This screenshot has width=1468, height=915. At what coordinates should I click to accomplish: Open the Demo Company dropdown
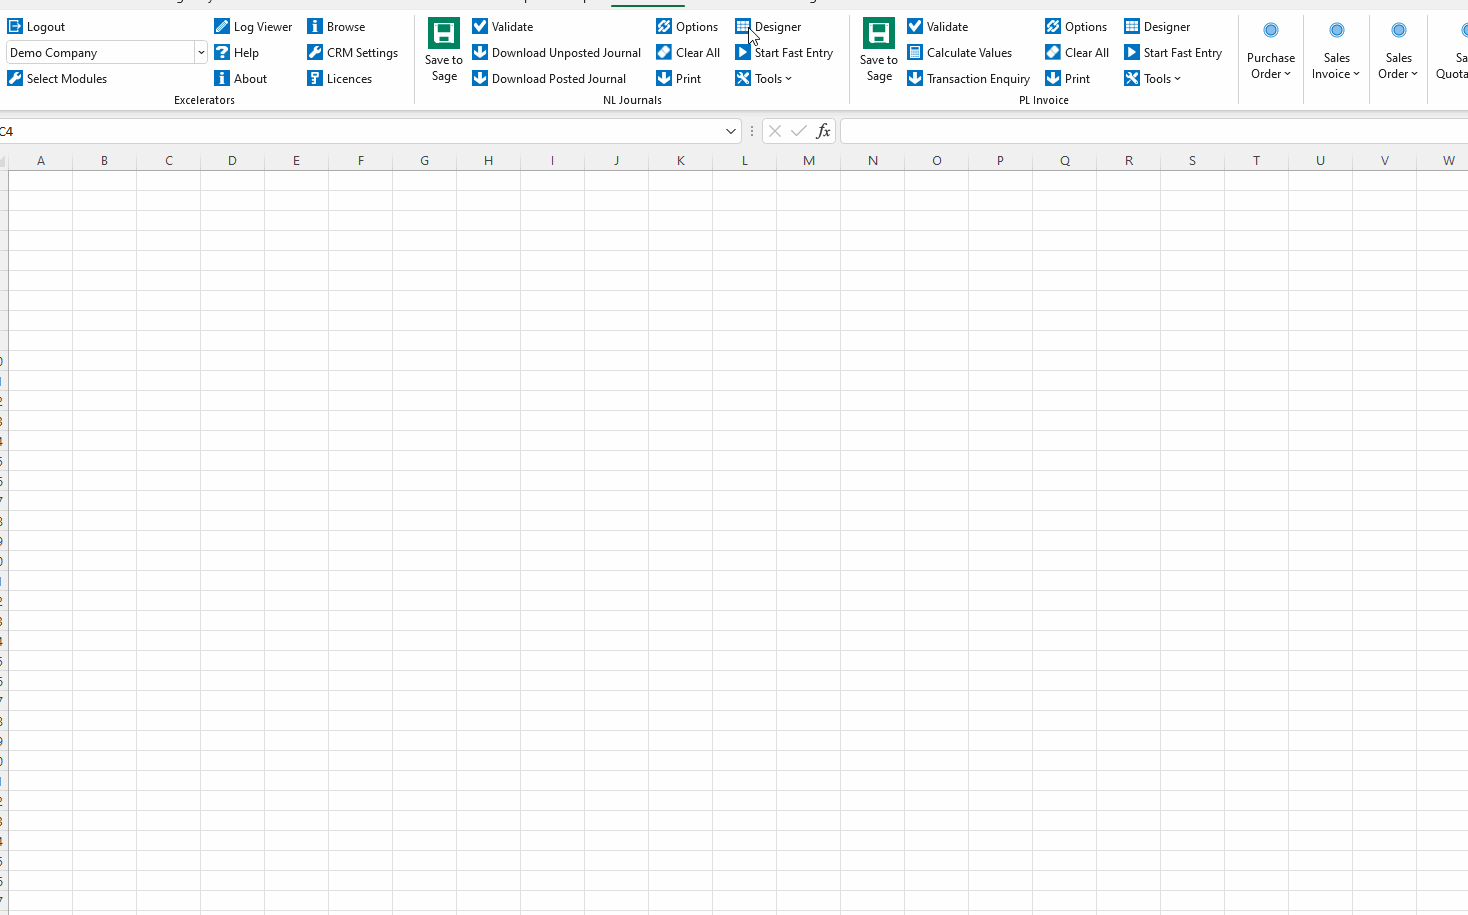coord(201,52)
